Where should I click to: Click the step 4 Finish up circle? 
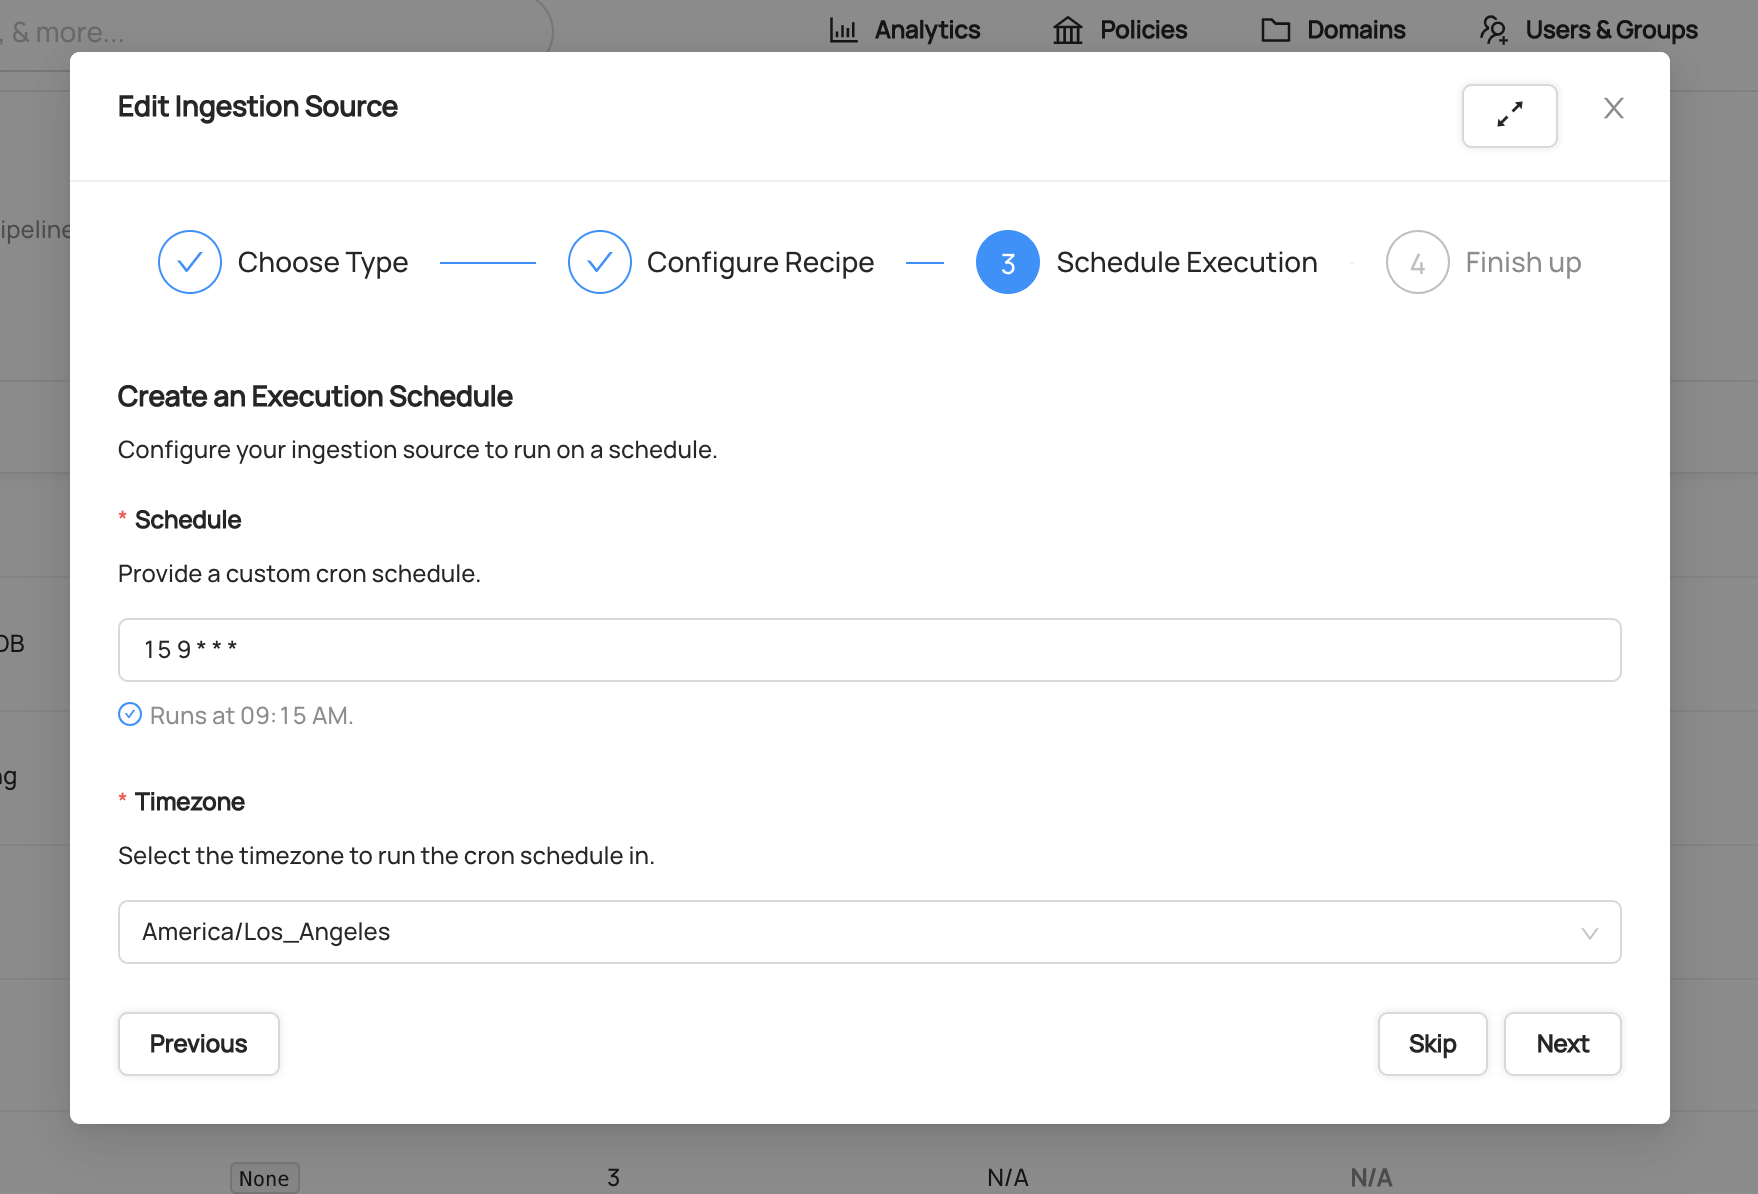(1417, 262)
